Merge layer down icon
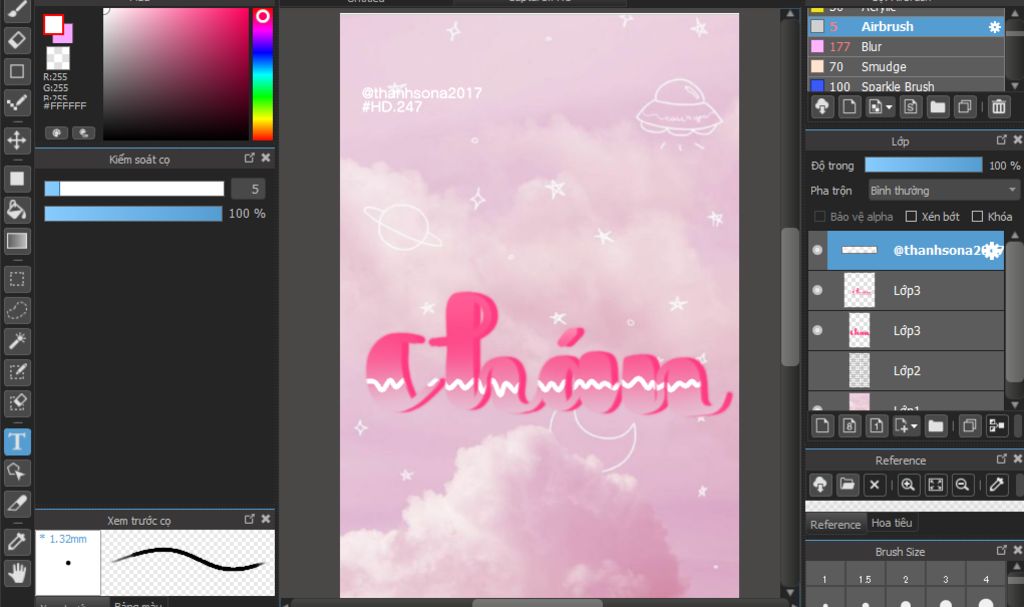This screenshot has height=607, width=1024. [997, 426]
